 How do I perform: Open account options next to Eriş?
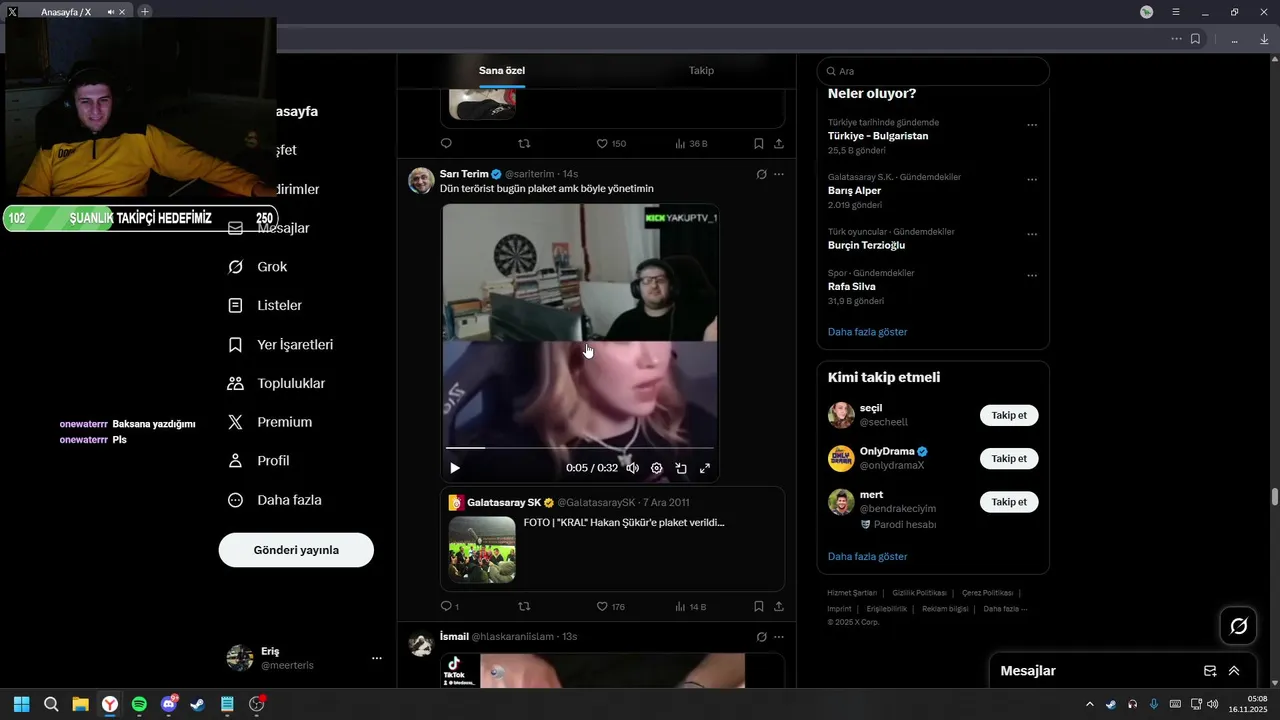[x=377, y=658]
